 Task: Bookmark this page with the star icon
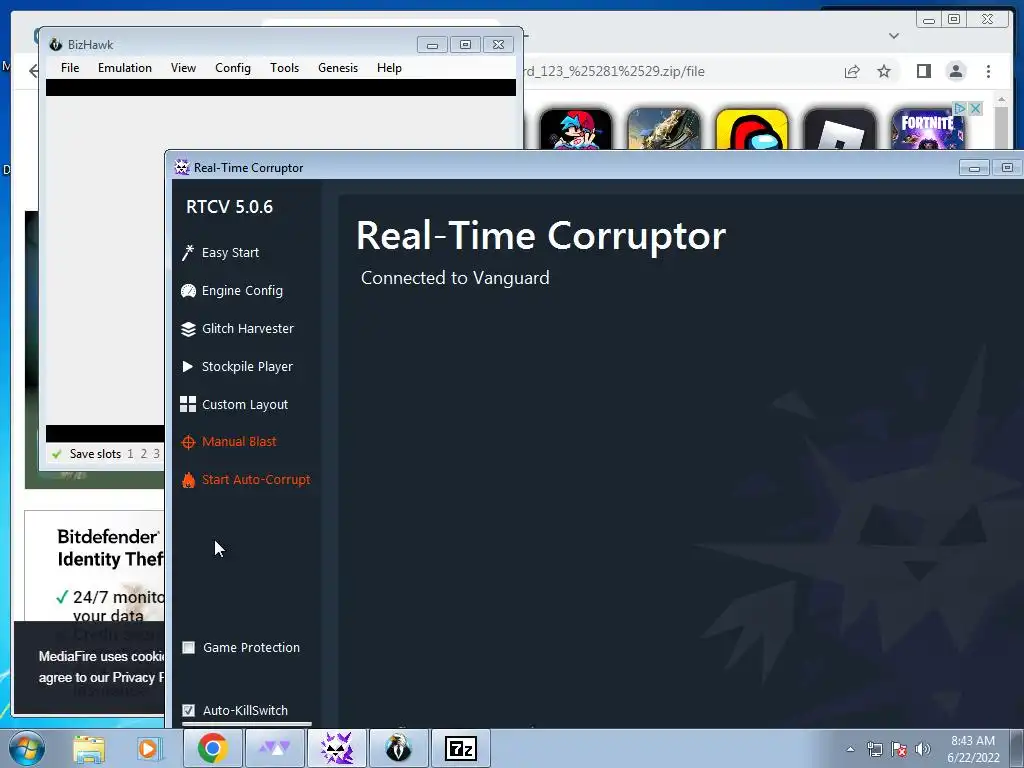tap(884, 71)
